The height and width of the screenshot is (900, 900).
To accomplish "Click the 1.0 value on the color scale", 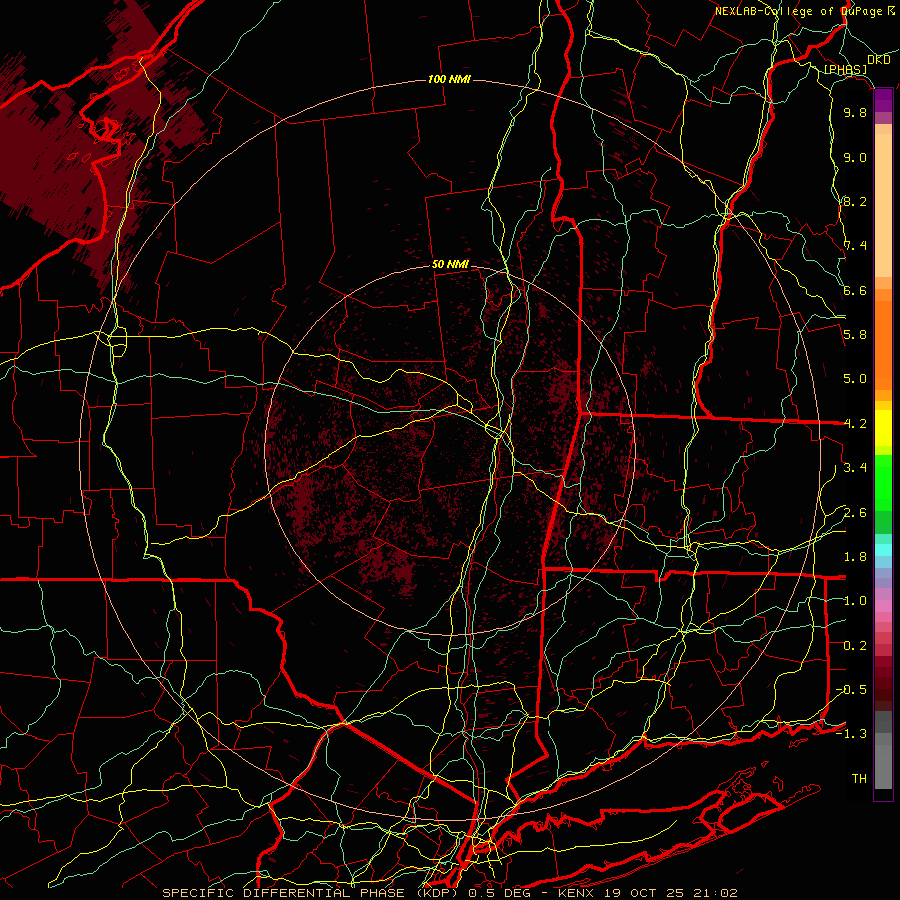I will point(855,601).
